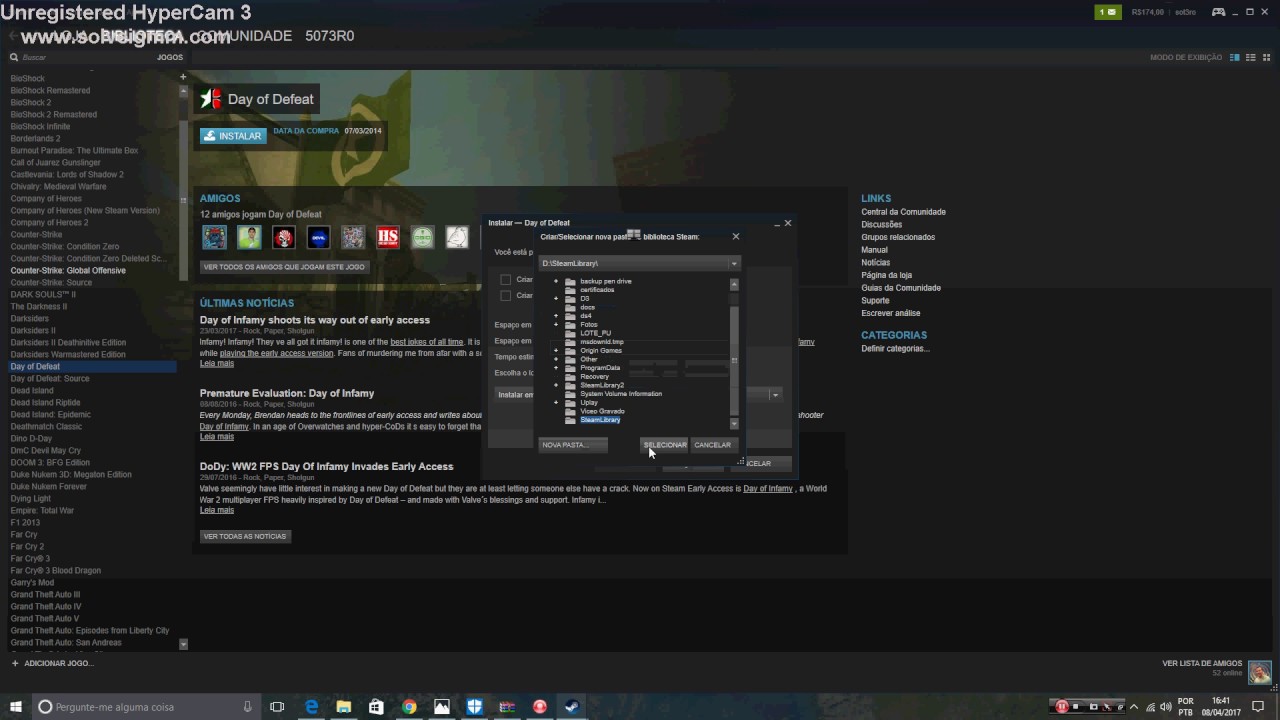
Task: Open Windows Store from the taskbar
Action: 376,707
